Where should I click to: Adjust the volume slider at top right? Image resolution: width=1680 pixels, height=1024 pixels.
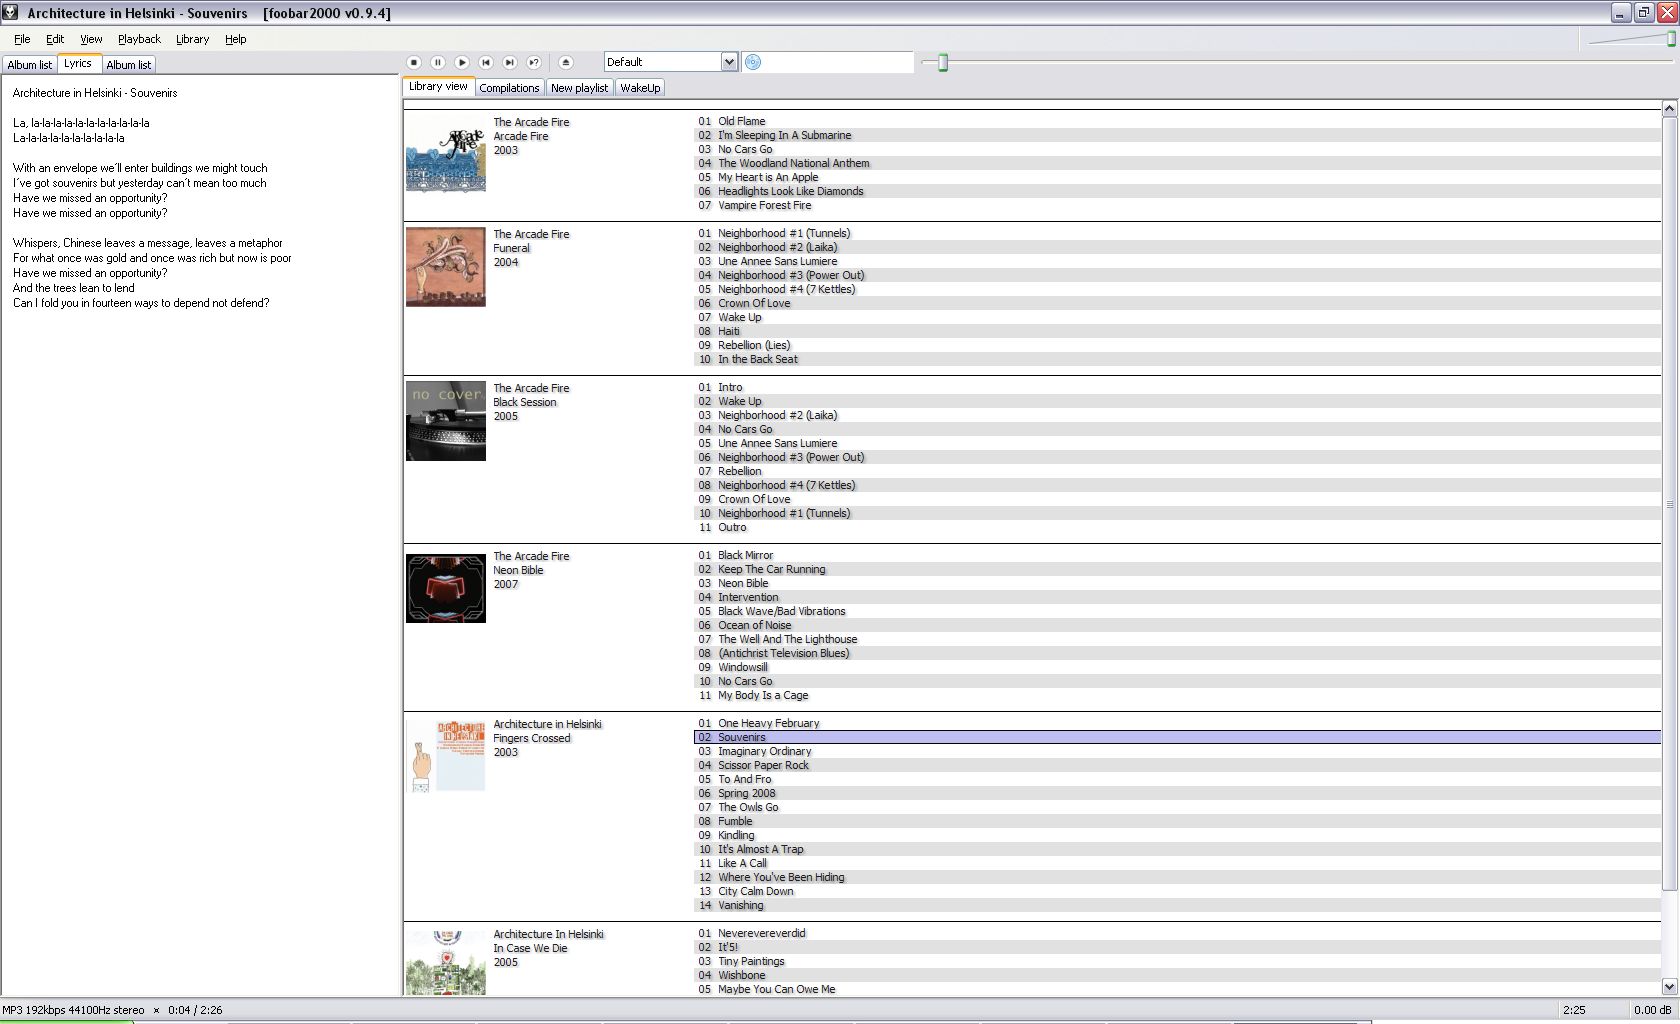pyautogui.click(x=1671, y=39)
